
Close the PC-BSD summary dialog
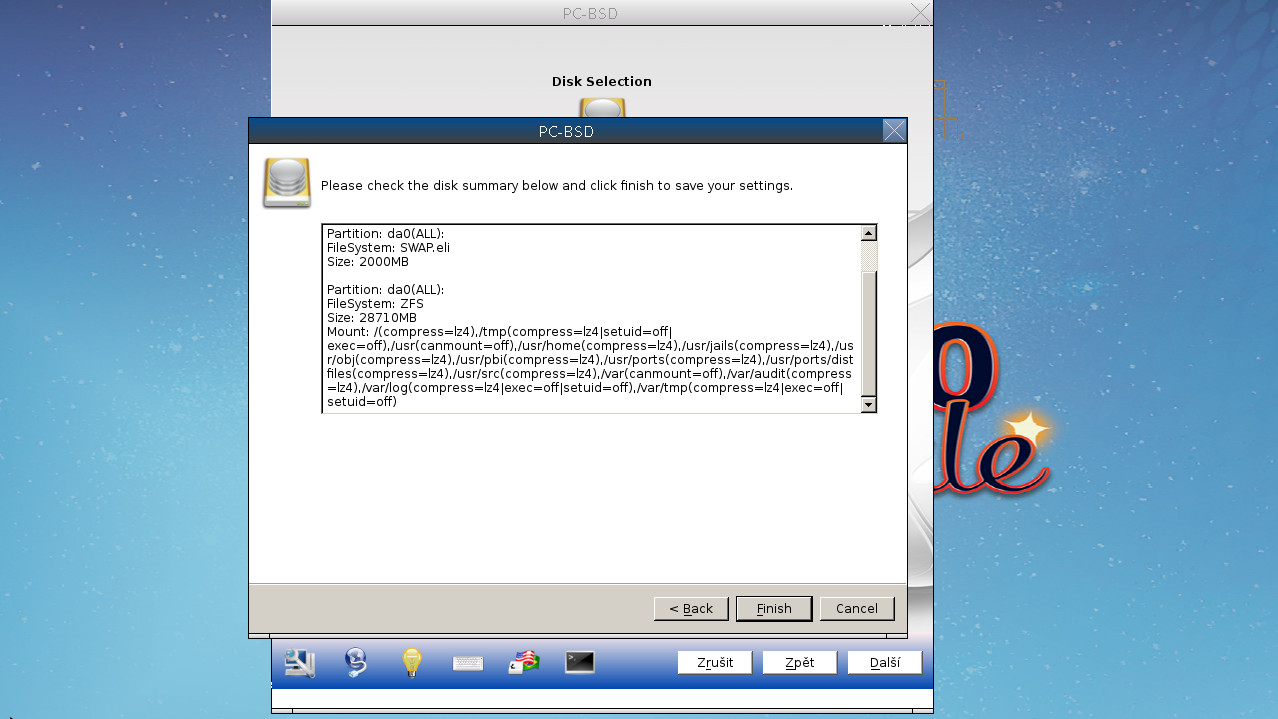coord(893,131)
